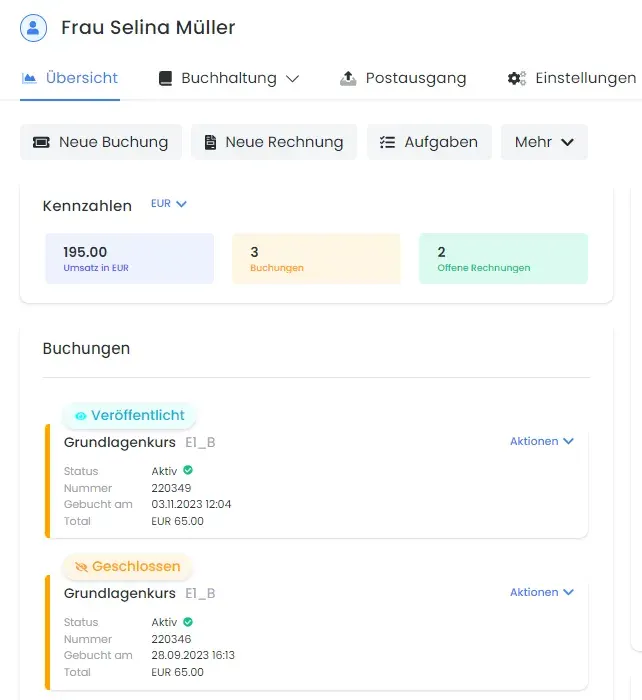Click the Veröffentlicht status badge
Screen dimensions: 642x700
pos(129,416)
